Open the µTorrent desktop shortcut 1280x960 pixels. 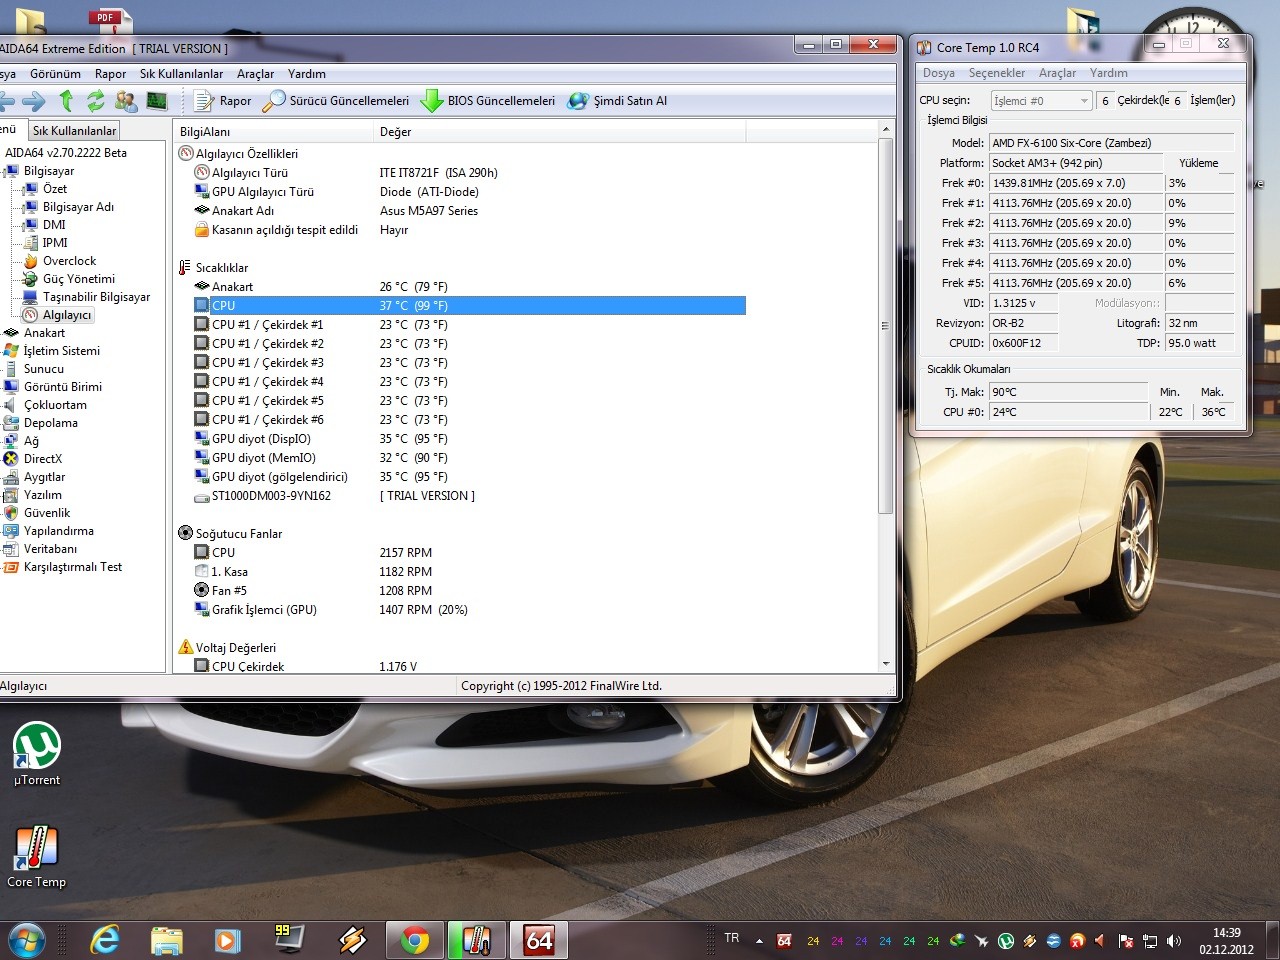pyautogui.click(x=37, y=754)
